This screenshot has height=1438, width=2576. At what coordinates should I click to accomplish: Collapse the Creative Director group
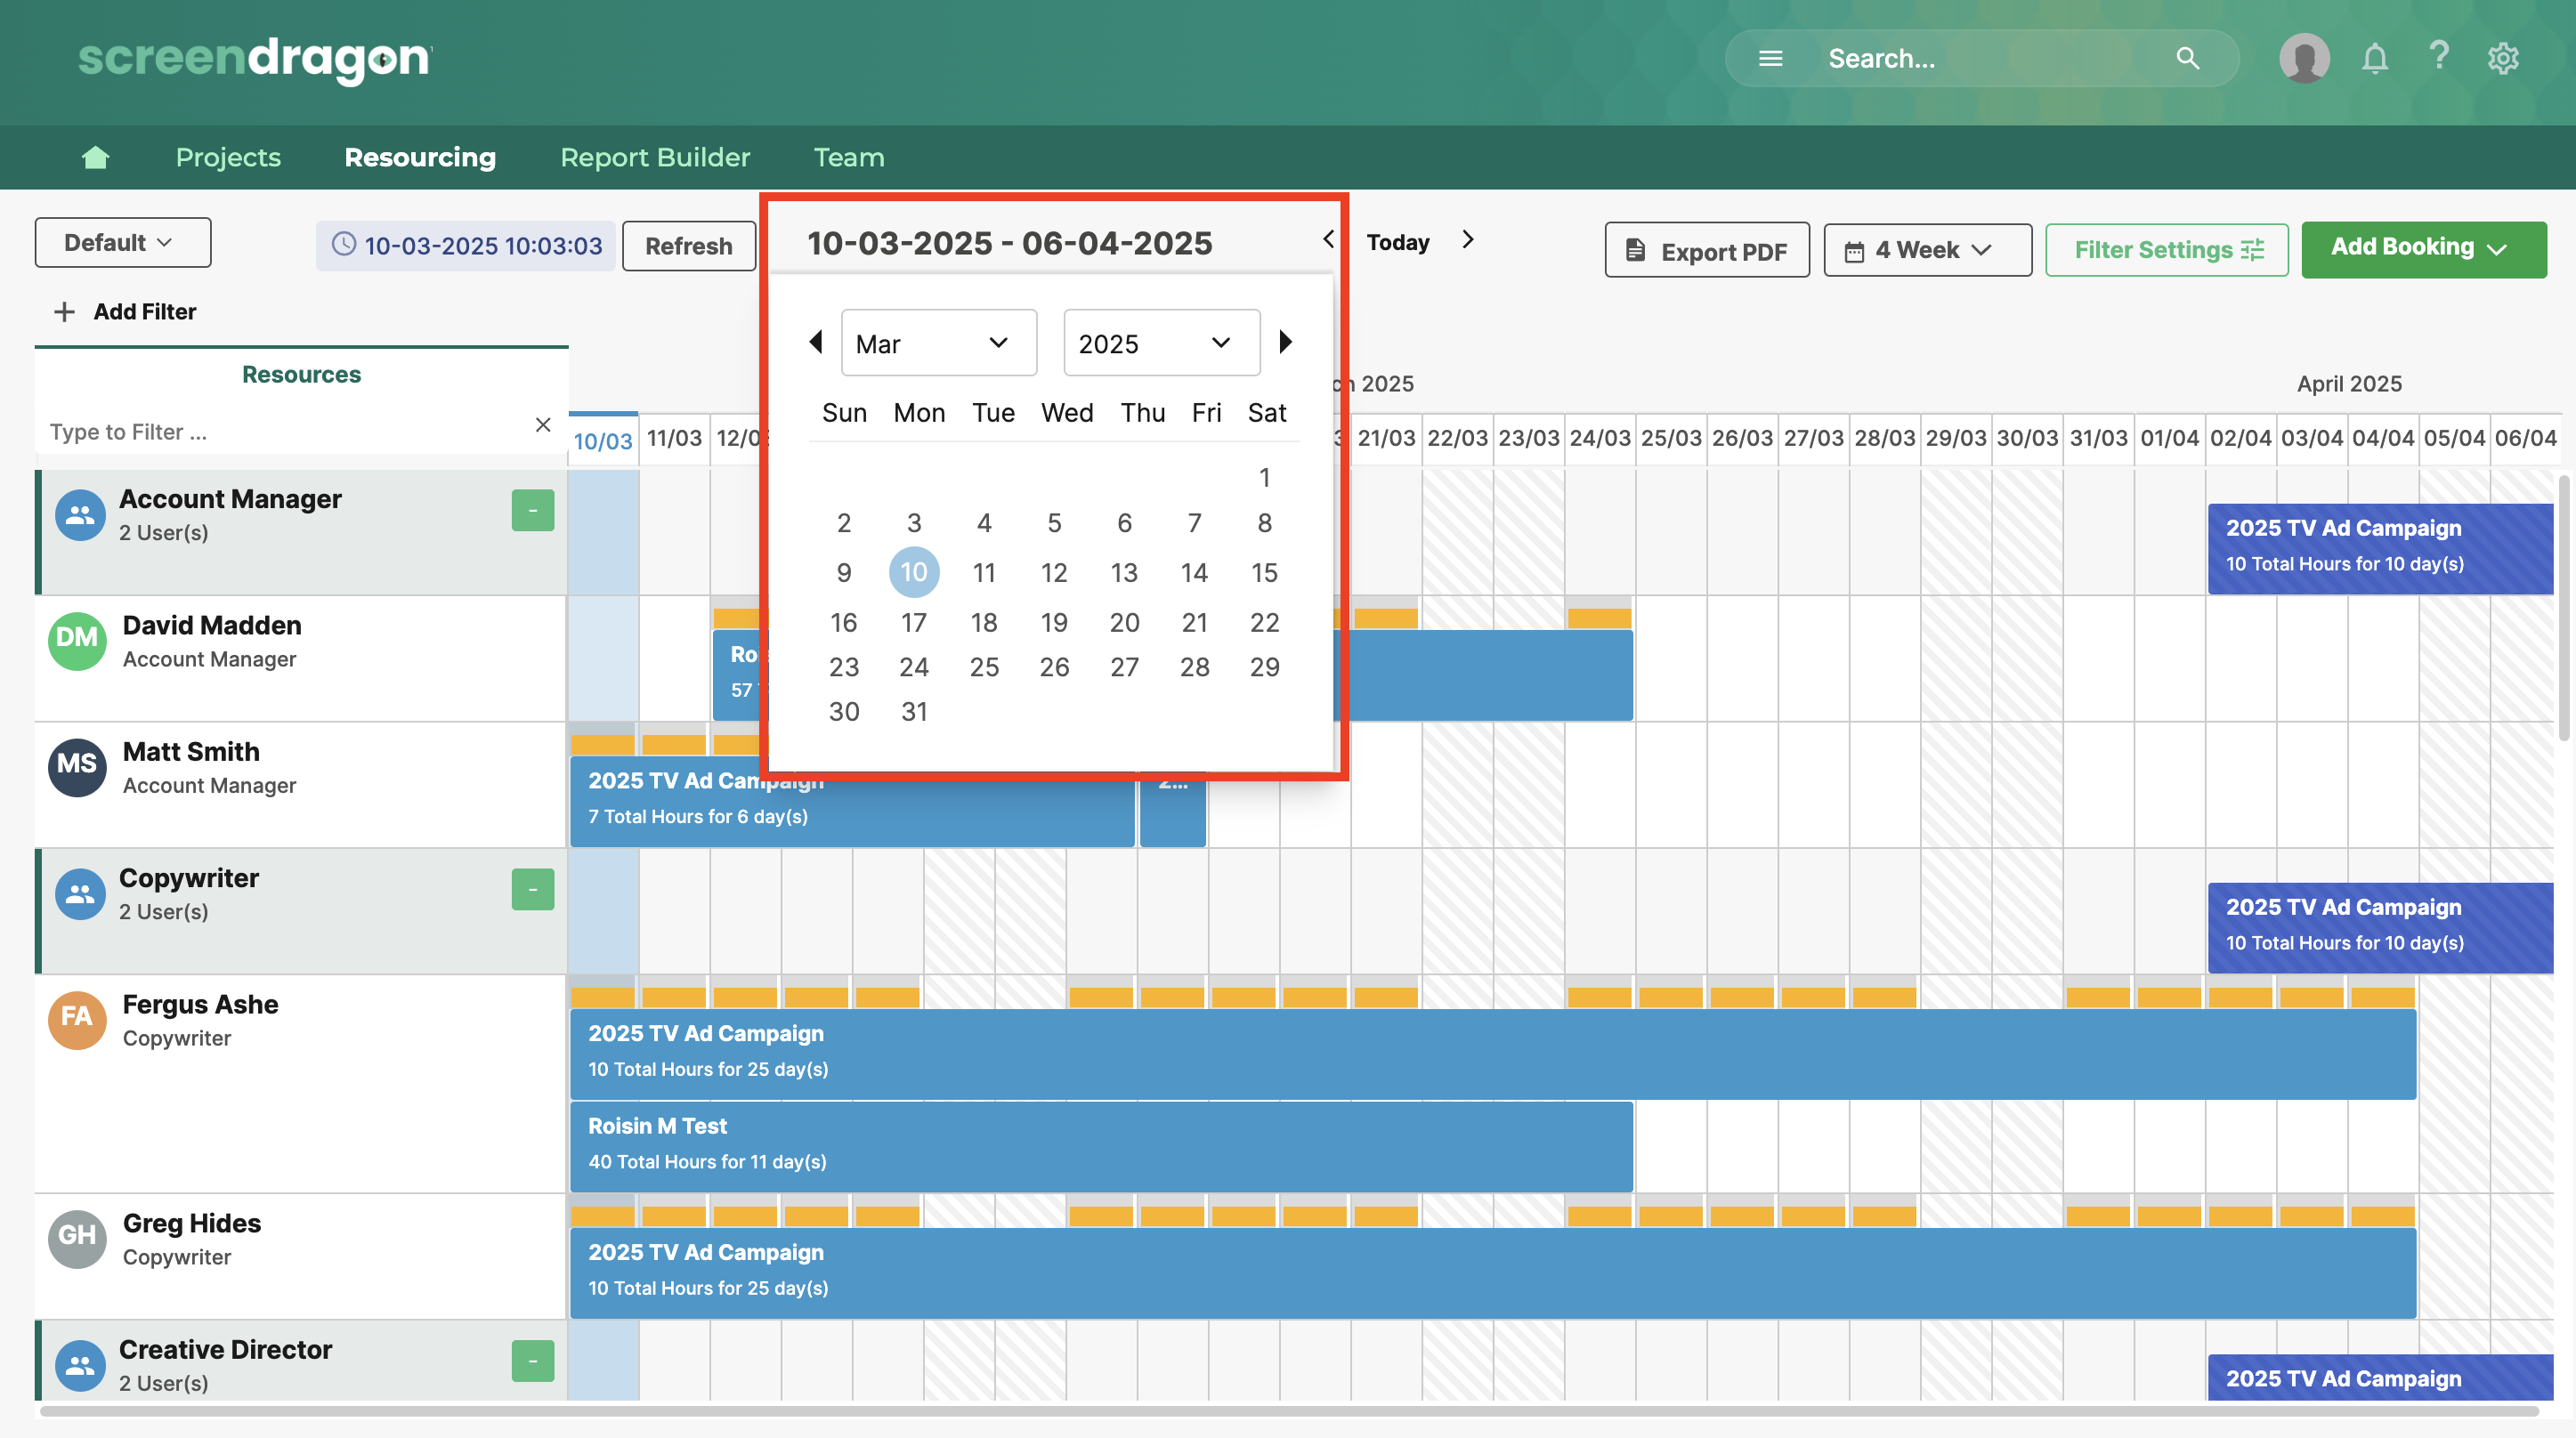(x=532, y=1360)
